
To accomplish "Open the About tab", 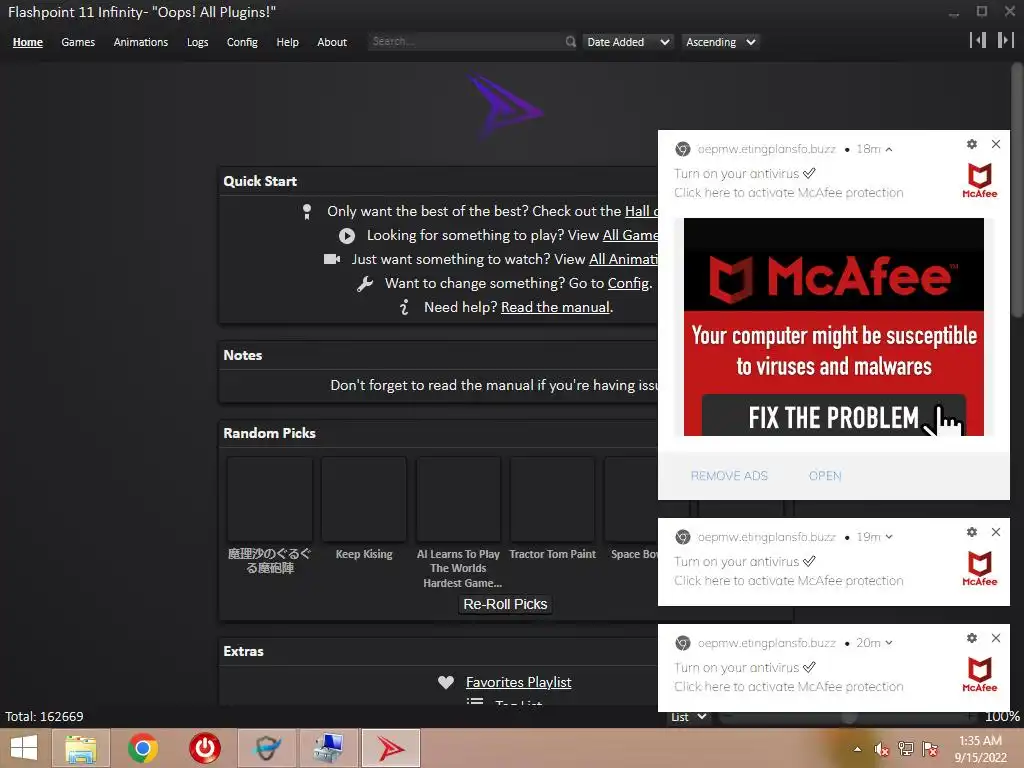I will point(332,42).
